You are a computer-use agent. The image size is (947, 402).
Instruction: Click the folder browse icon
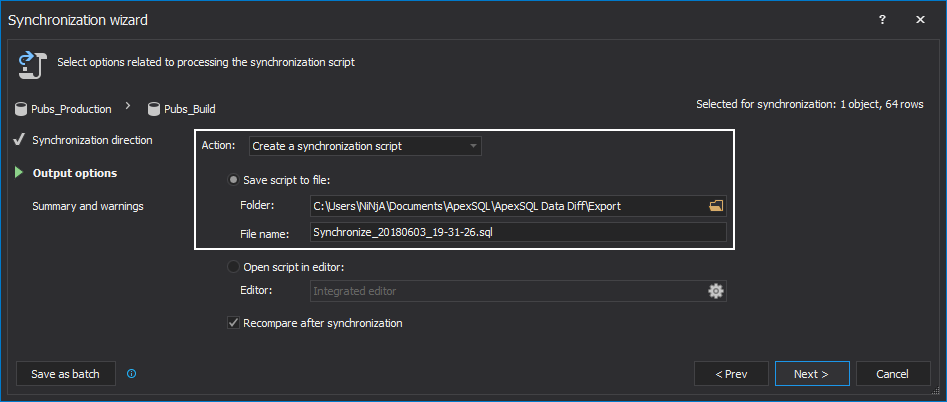[715, 206]
